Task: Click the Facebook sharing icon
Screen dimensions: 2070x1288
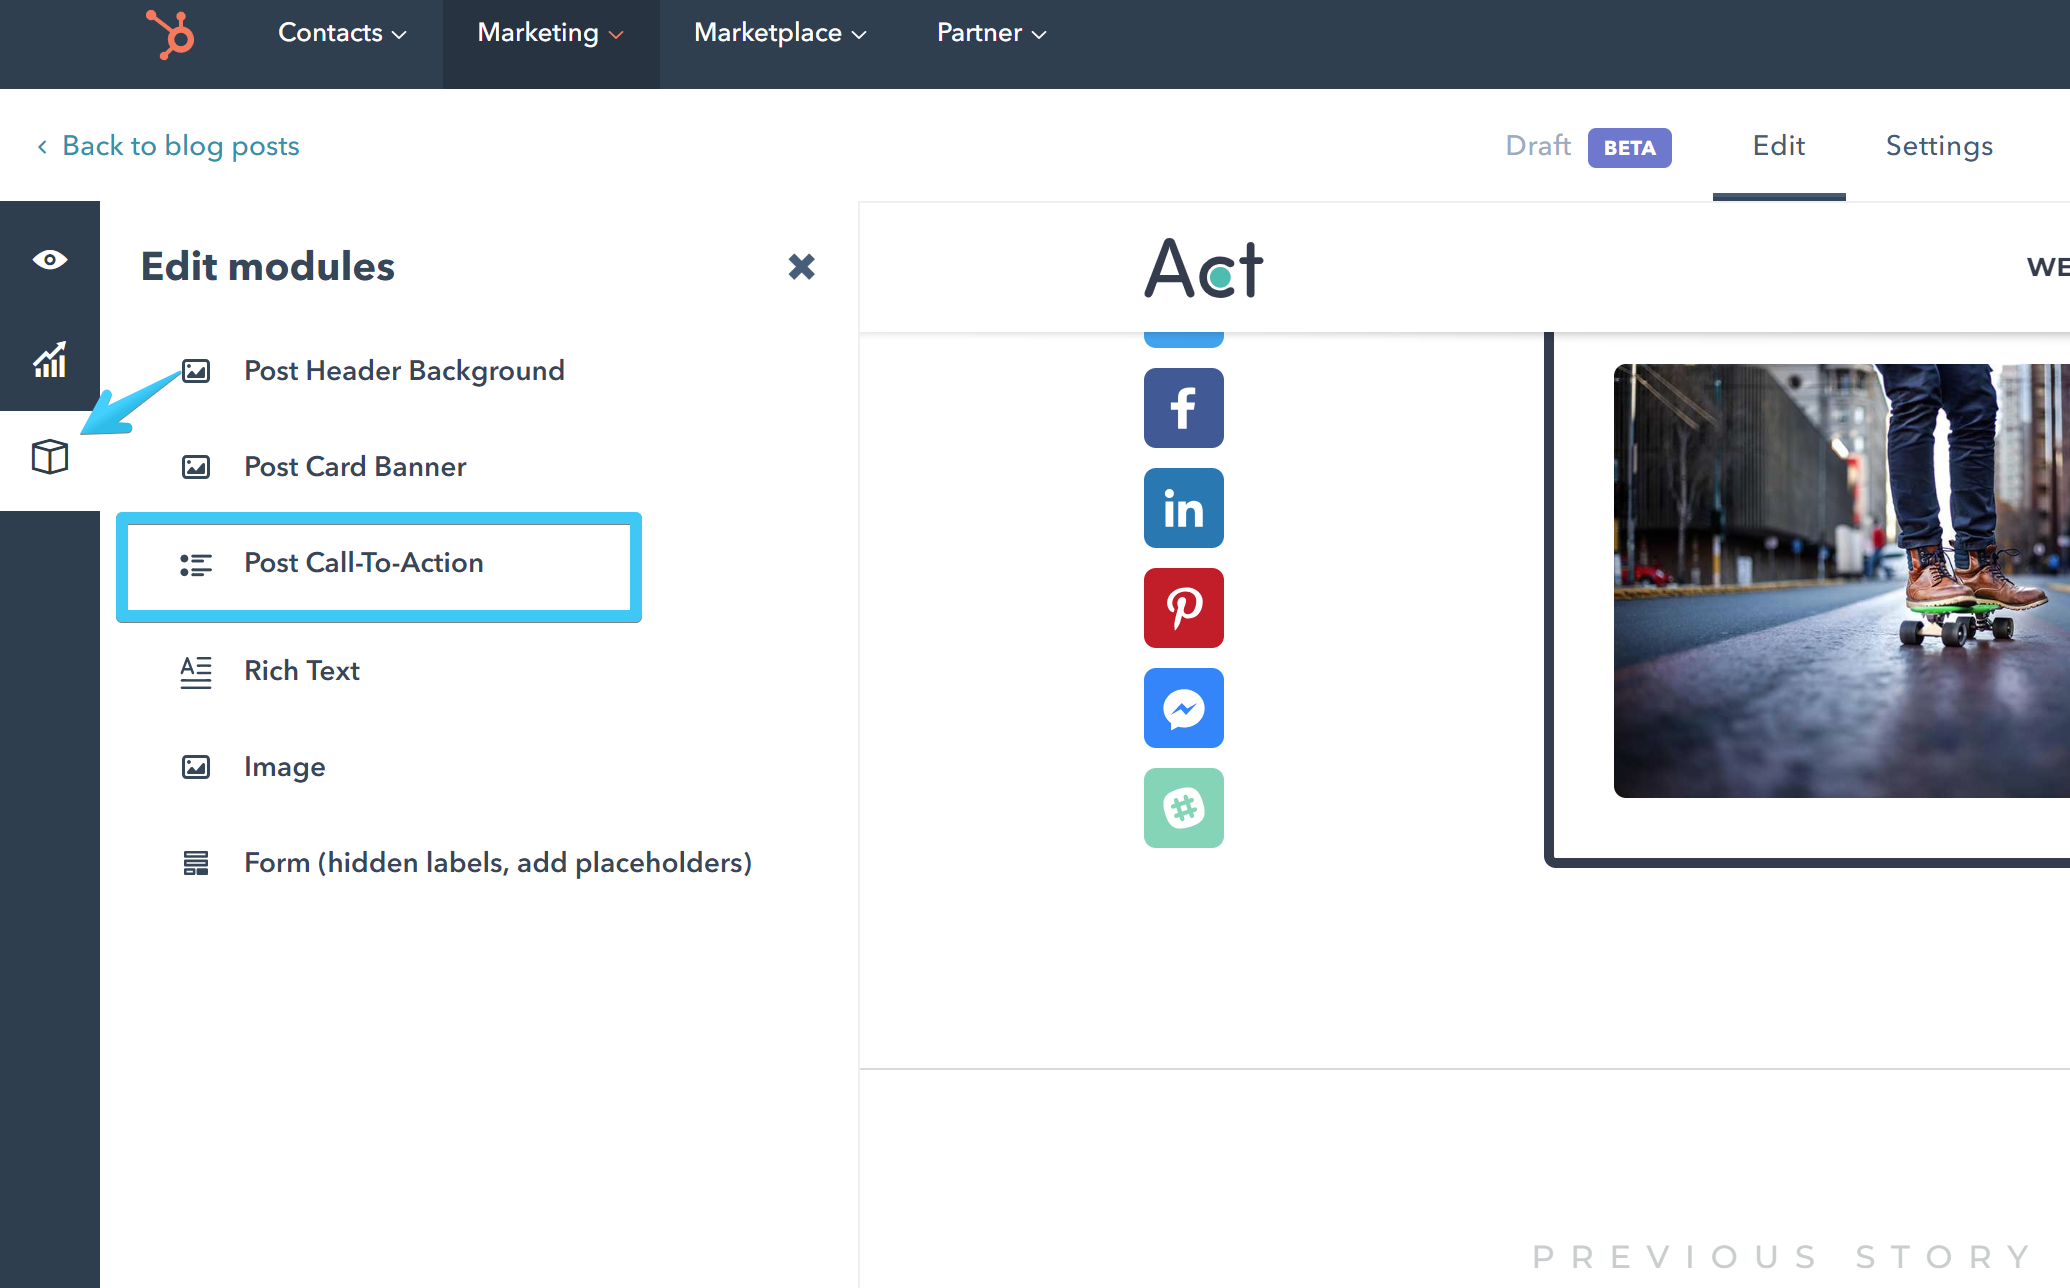Action: pos(1183,408)
